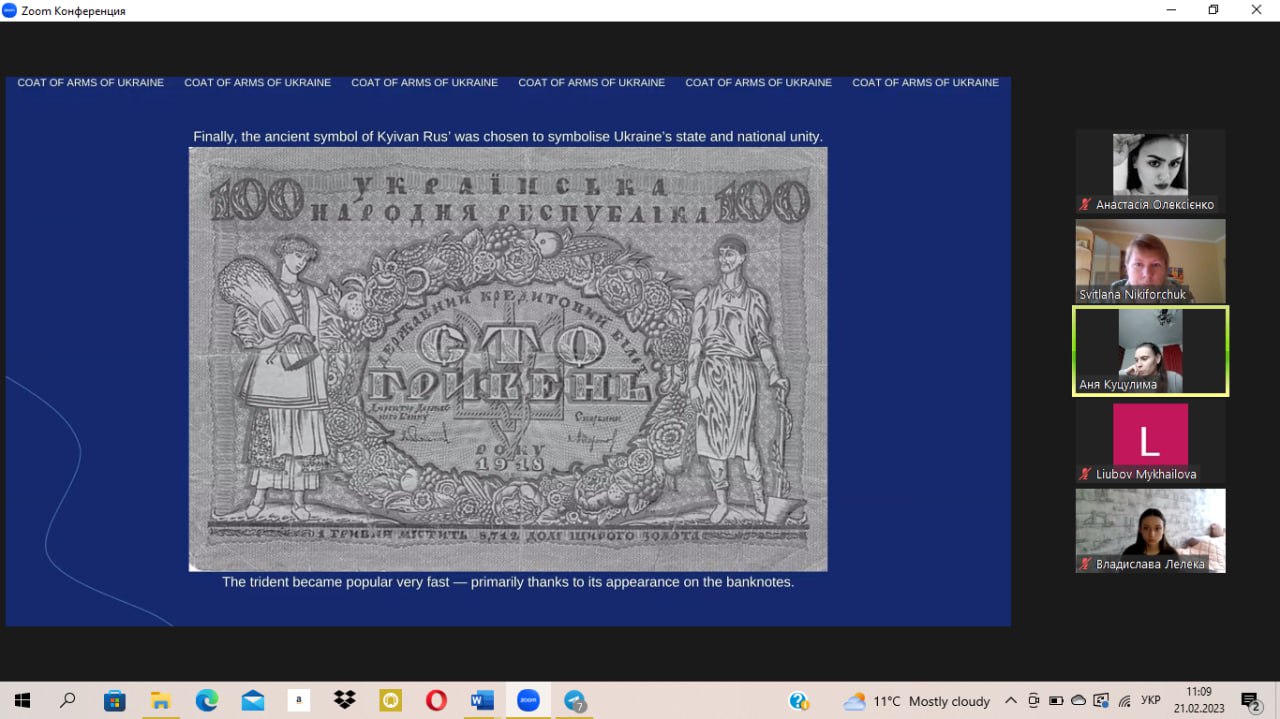Image resolution: width=1280 pixels, height=719 pixels.
Task: Select Владислава Лелека's video tile
Action: click(x=1150, y=531)
